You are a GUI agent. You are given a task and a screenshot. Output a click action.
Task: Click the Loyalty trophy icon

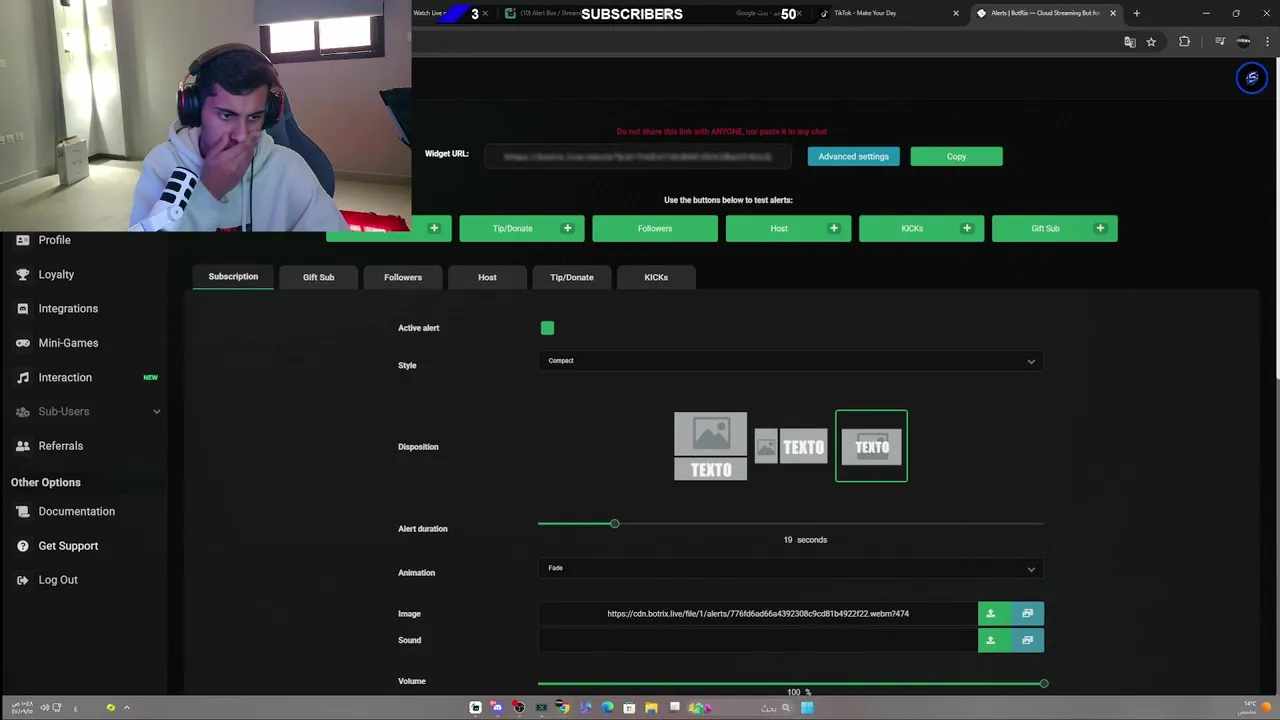(23, 274)
